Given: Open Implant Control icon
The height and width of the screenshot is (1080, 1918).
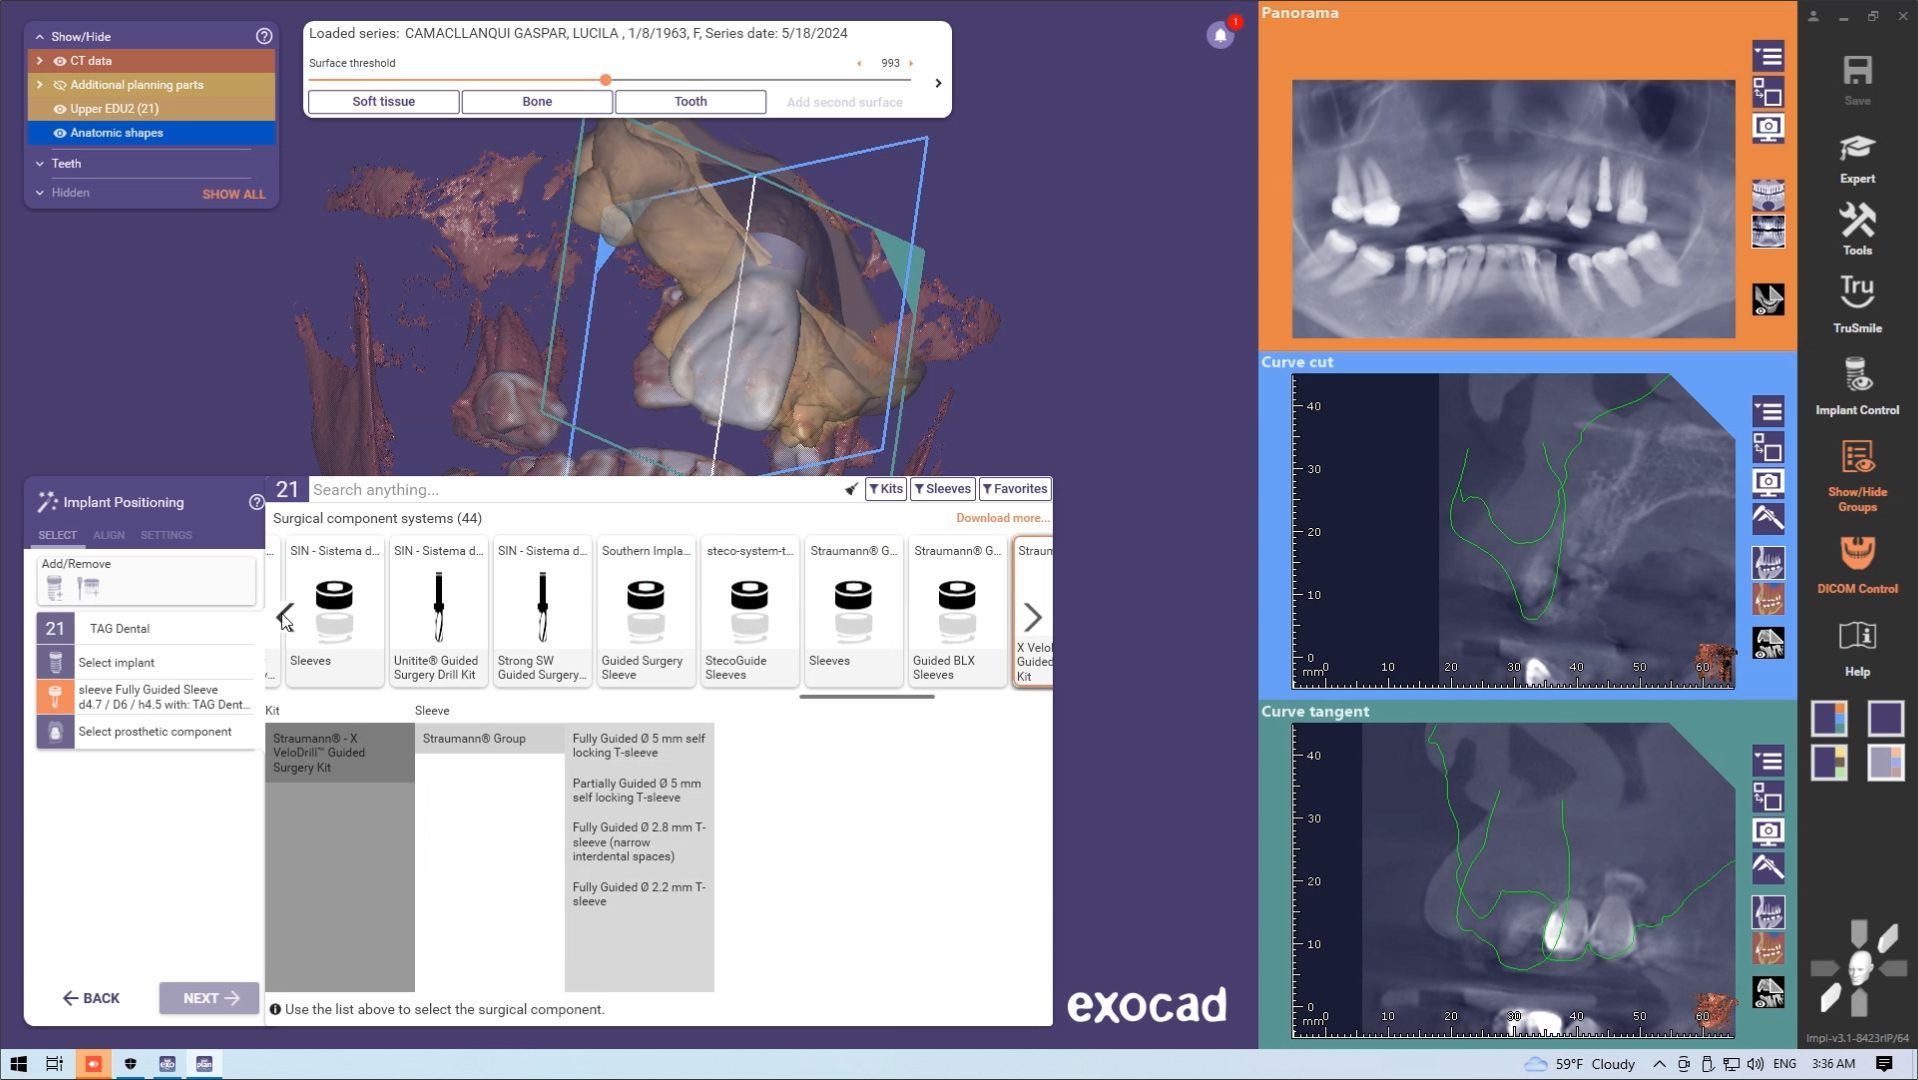Looking at the screenshot, I should [x=1857, y=376].
